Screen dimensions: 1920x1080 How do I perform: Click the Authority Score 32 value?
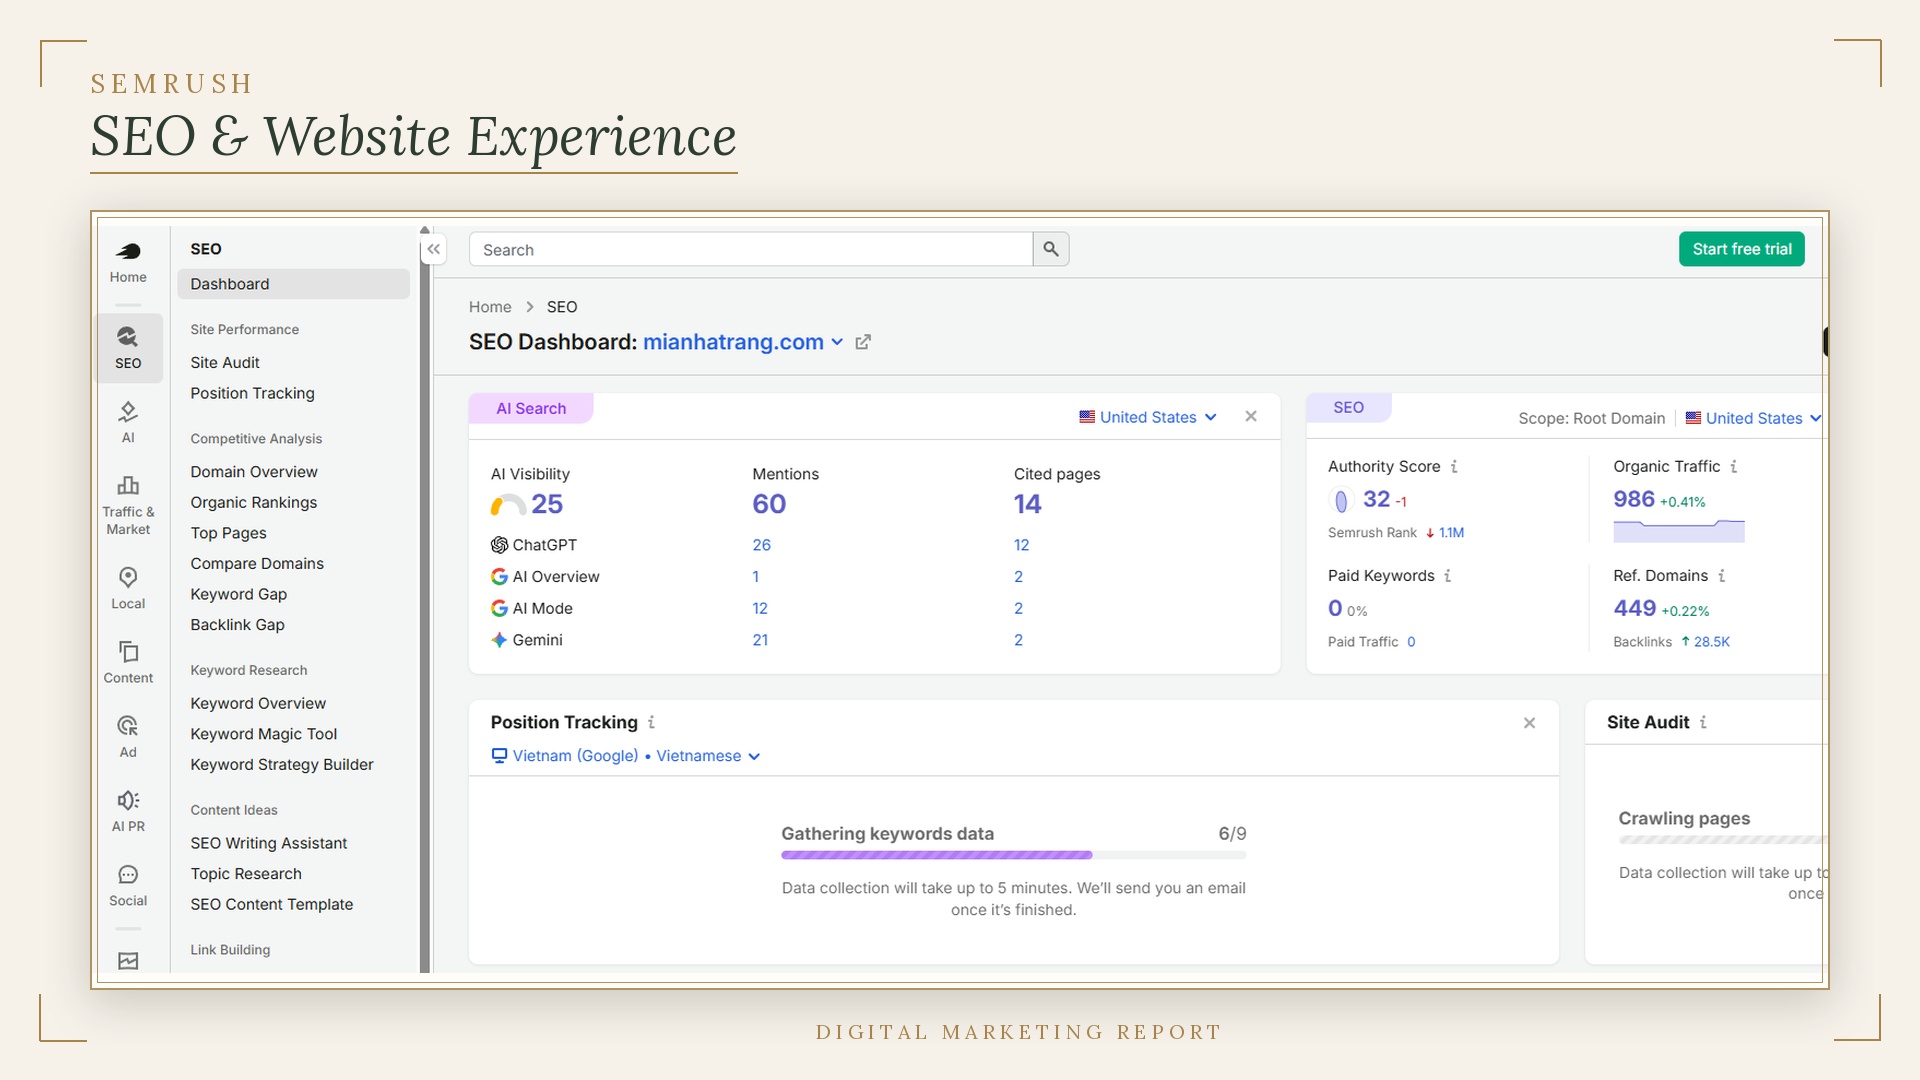[1376, 499]
